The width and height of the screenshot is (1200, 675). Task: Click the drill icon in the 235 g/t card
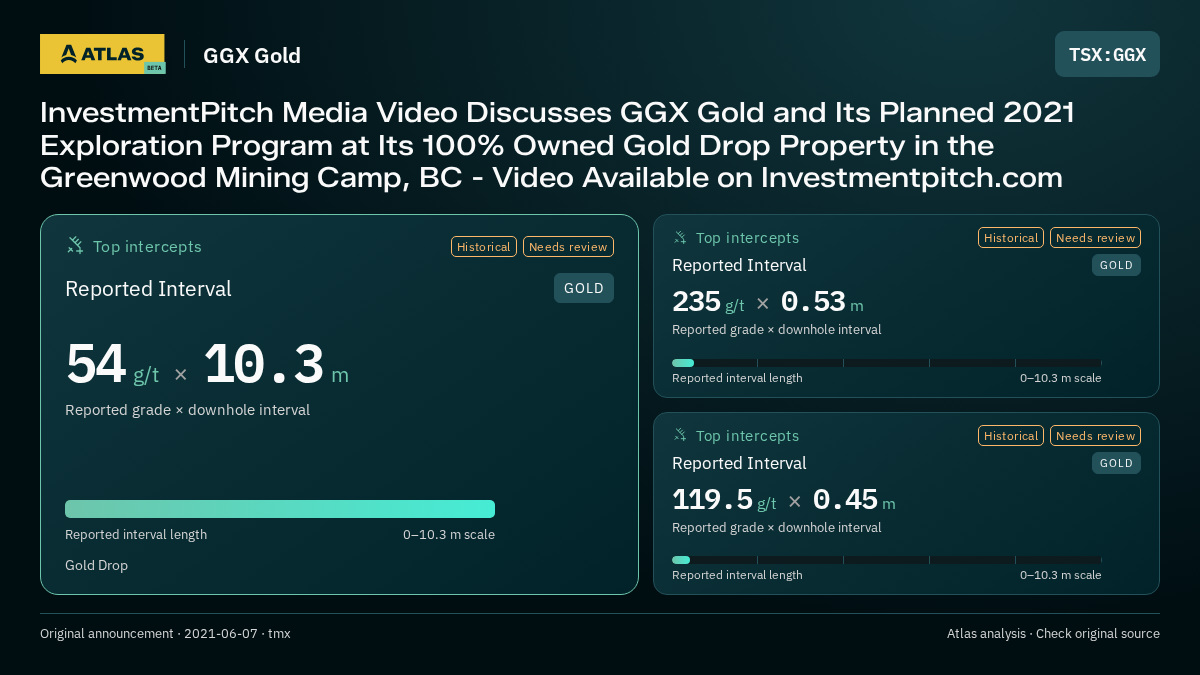(680, 238)
